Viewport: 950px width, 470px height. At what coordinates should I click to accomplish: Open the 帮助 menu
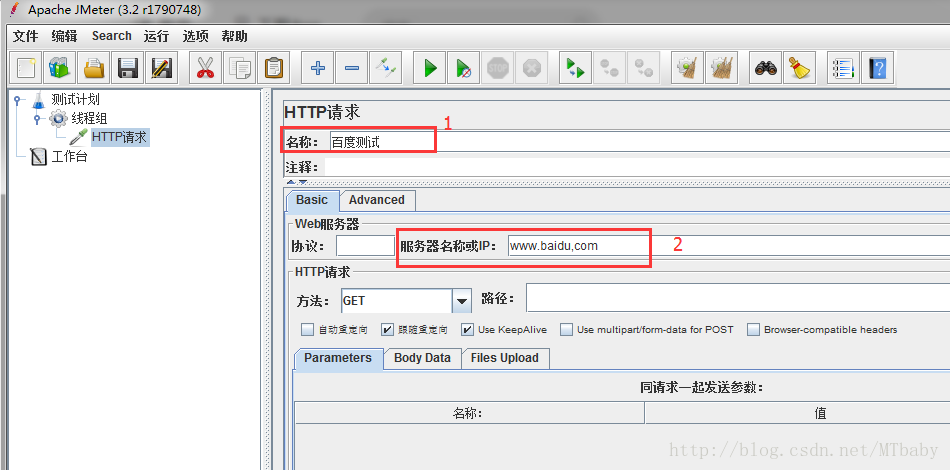point(234,36)
